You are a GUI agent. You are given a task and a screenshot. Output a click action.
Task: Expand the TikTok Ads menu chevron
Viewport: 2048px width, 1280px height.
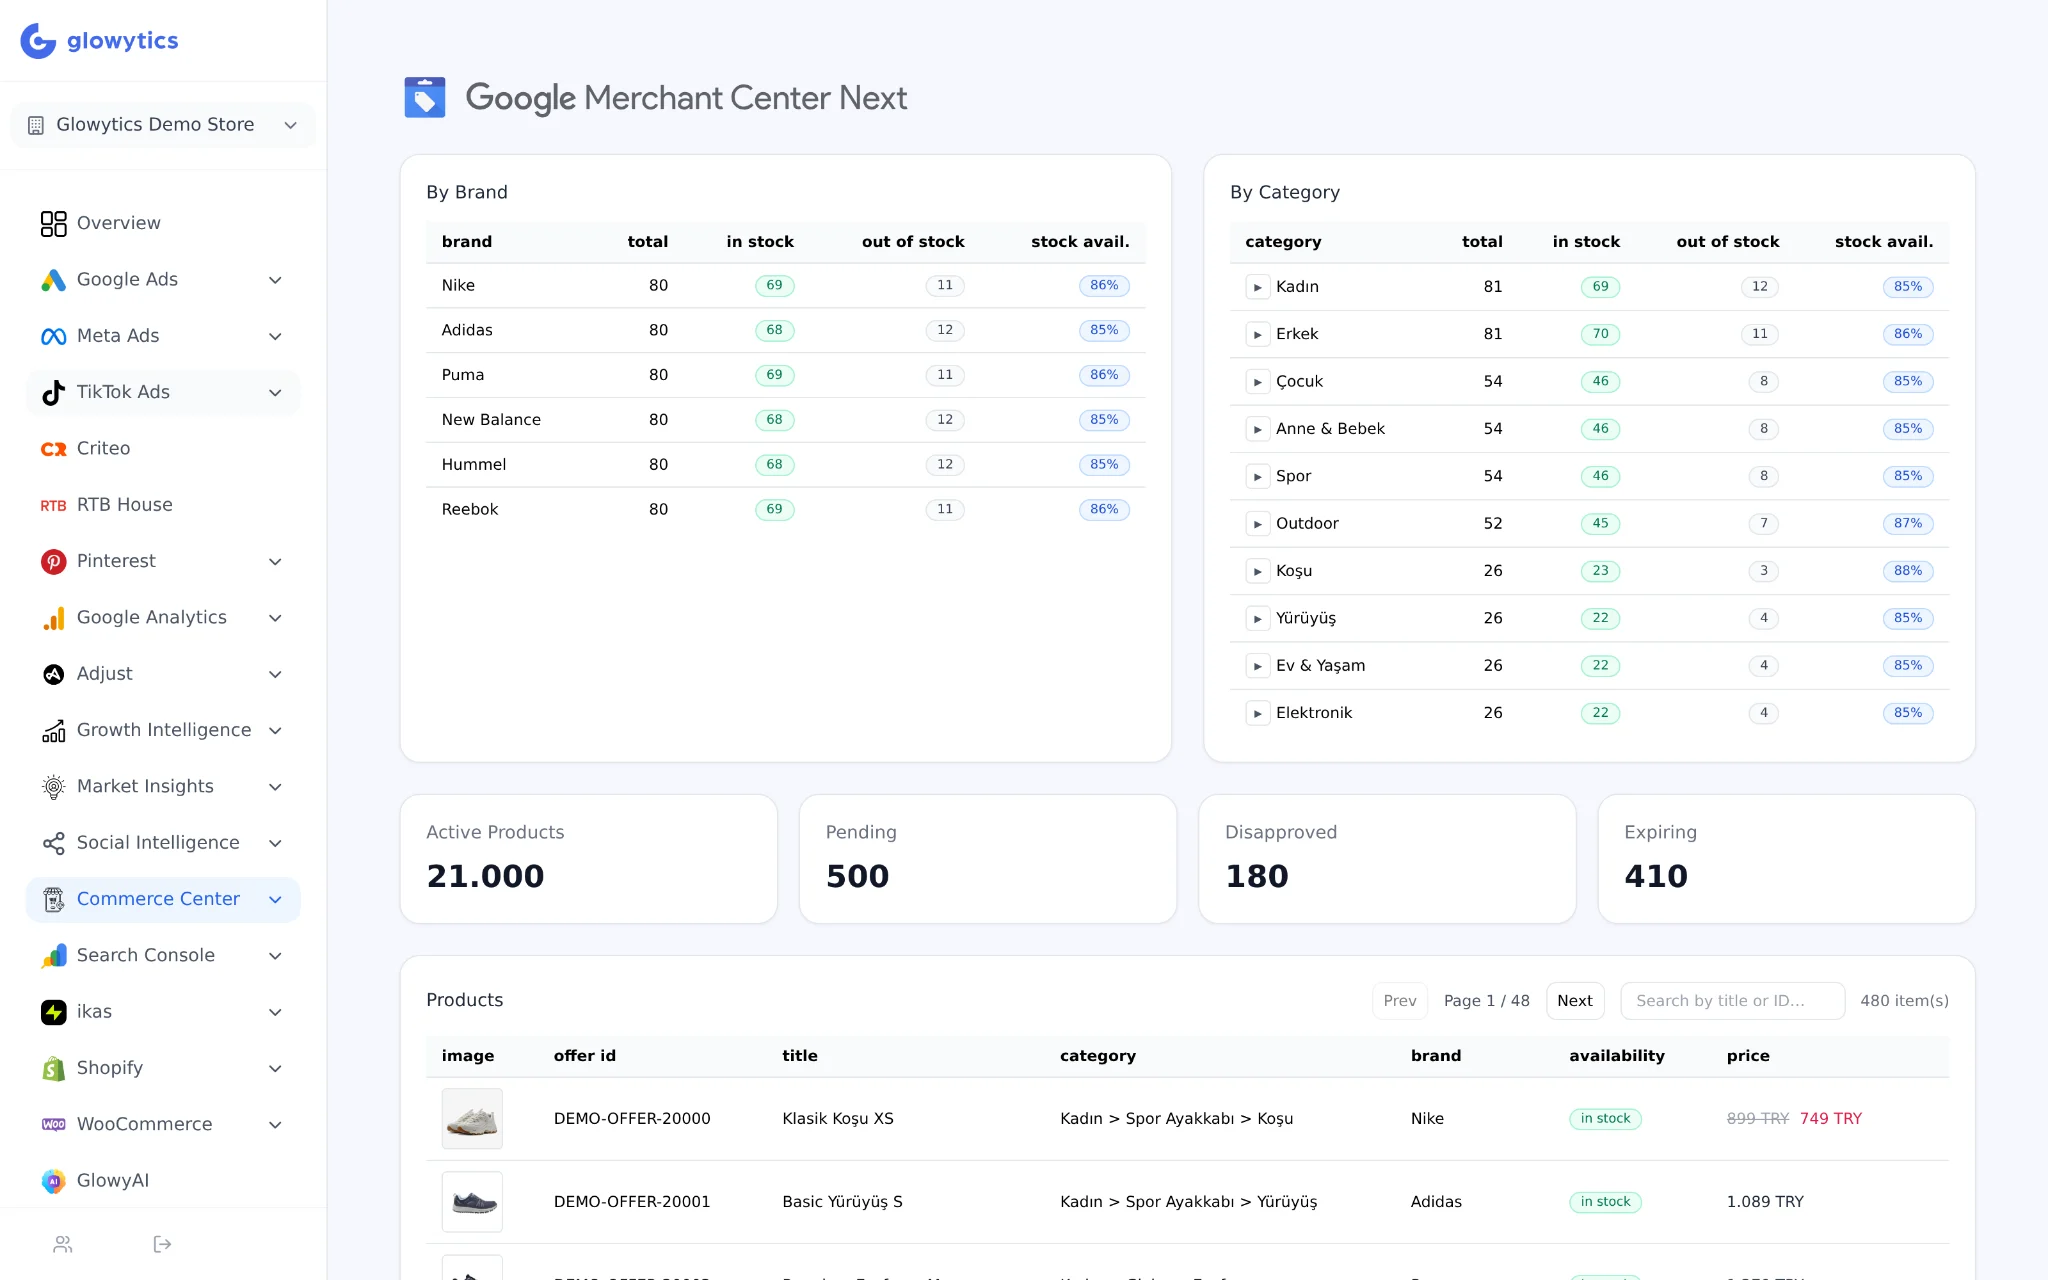point(275,392)
